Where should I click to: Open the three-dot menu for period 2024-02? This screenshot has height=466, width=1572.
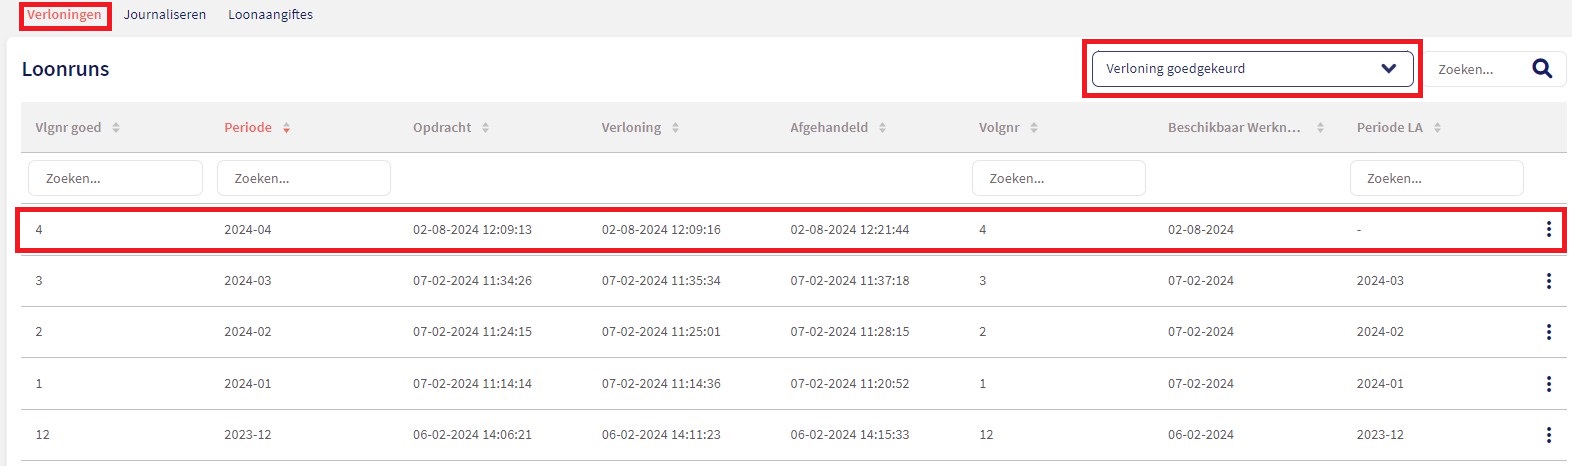[x=1548, y=332]
